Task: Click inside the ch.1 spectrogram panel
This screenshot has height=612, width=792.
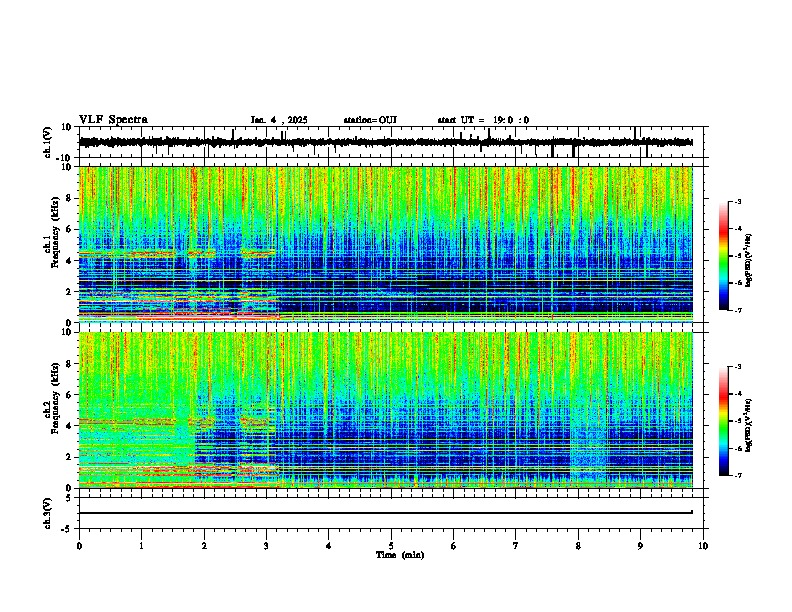Action: 385,244
